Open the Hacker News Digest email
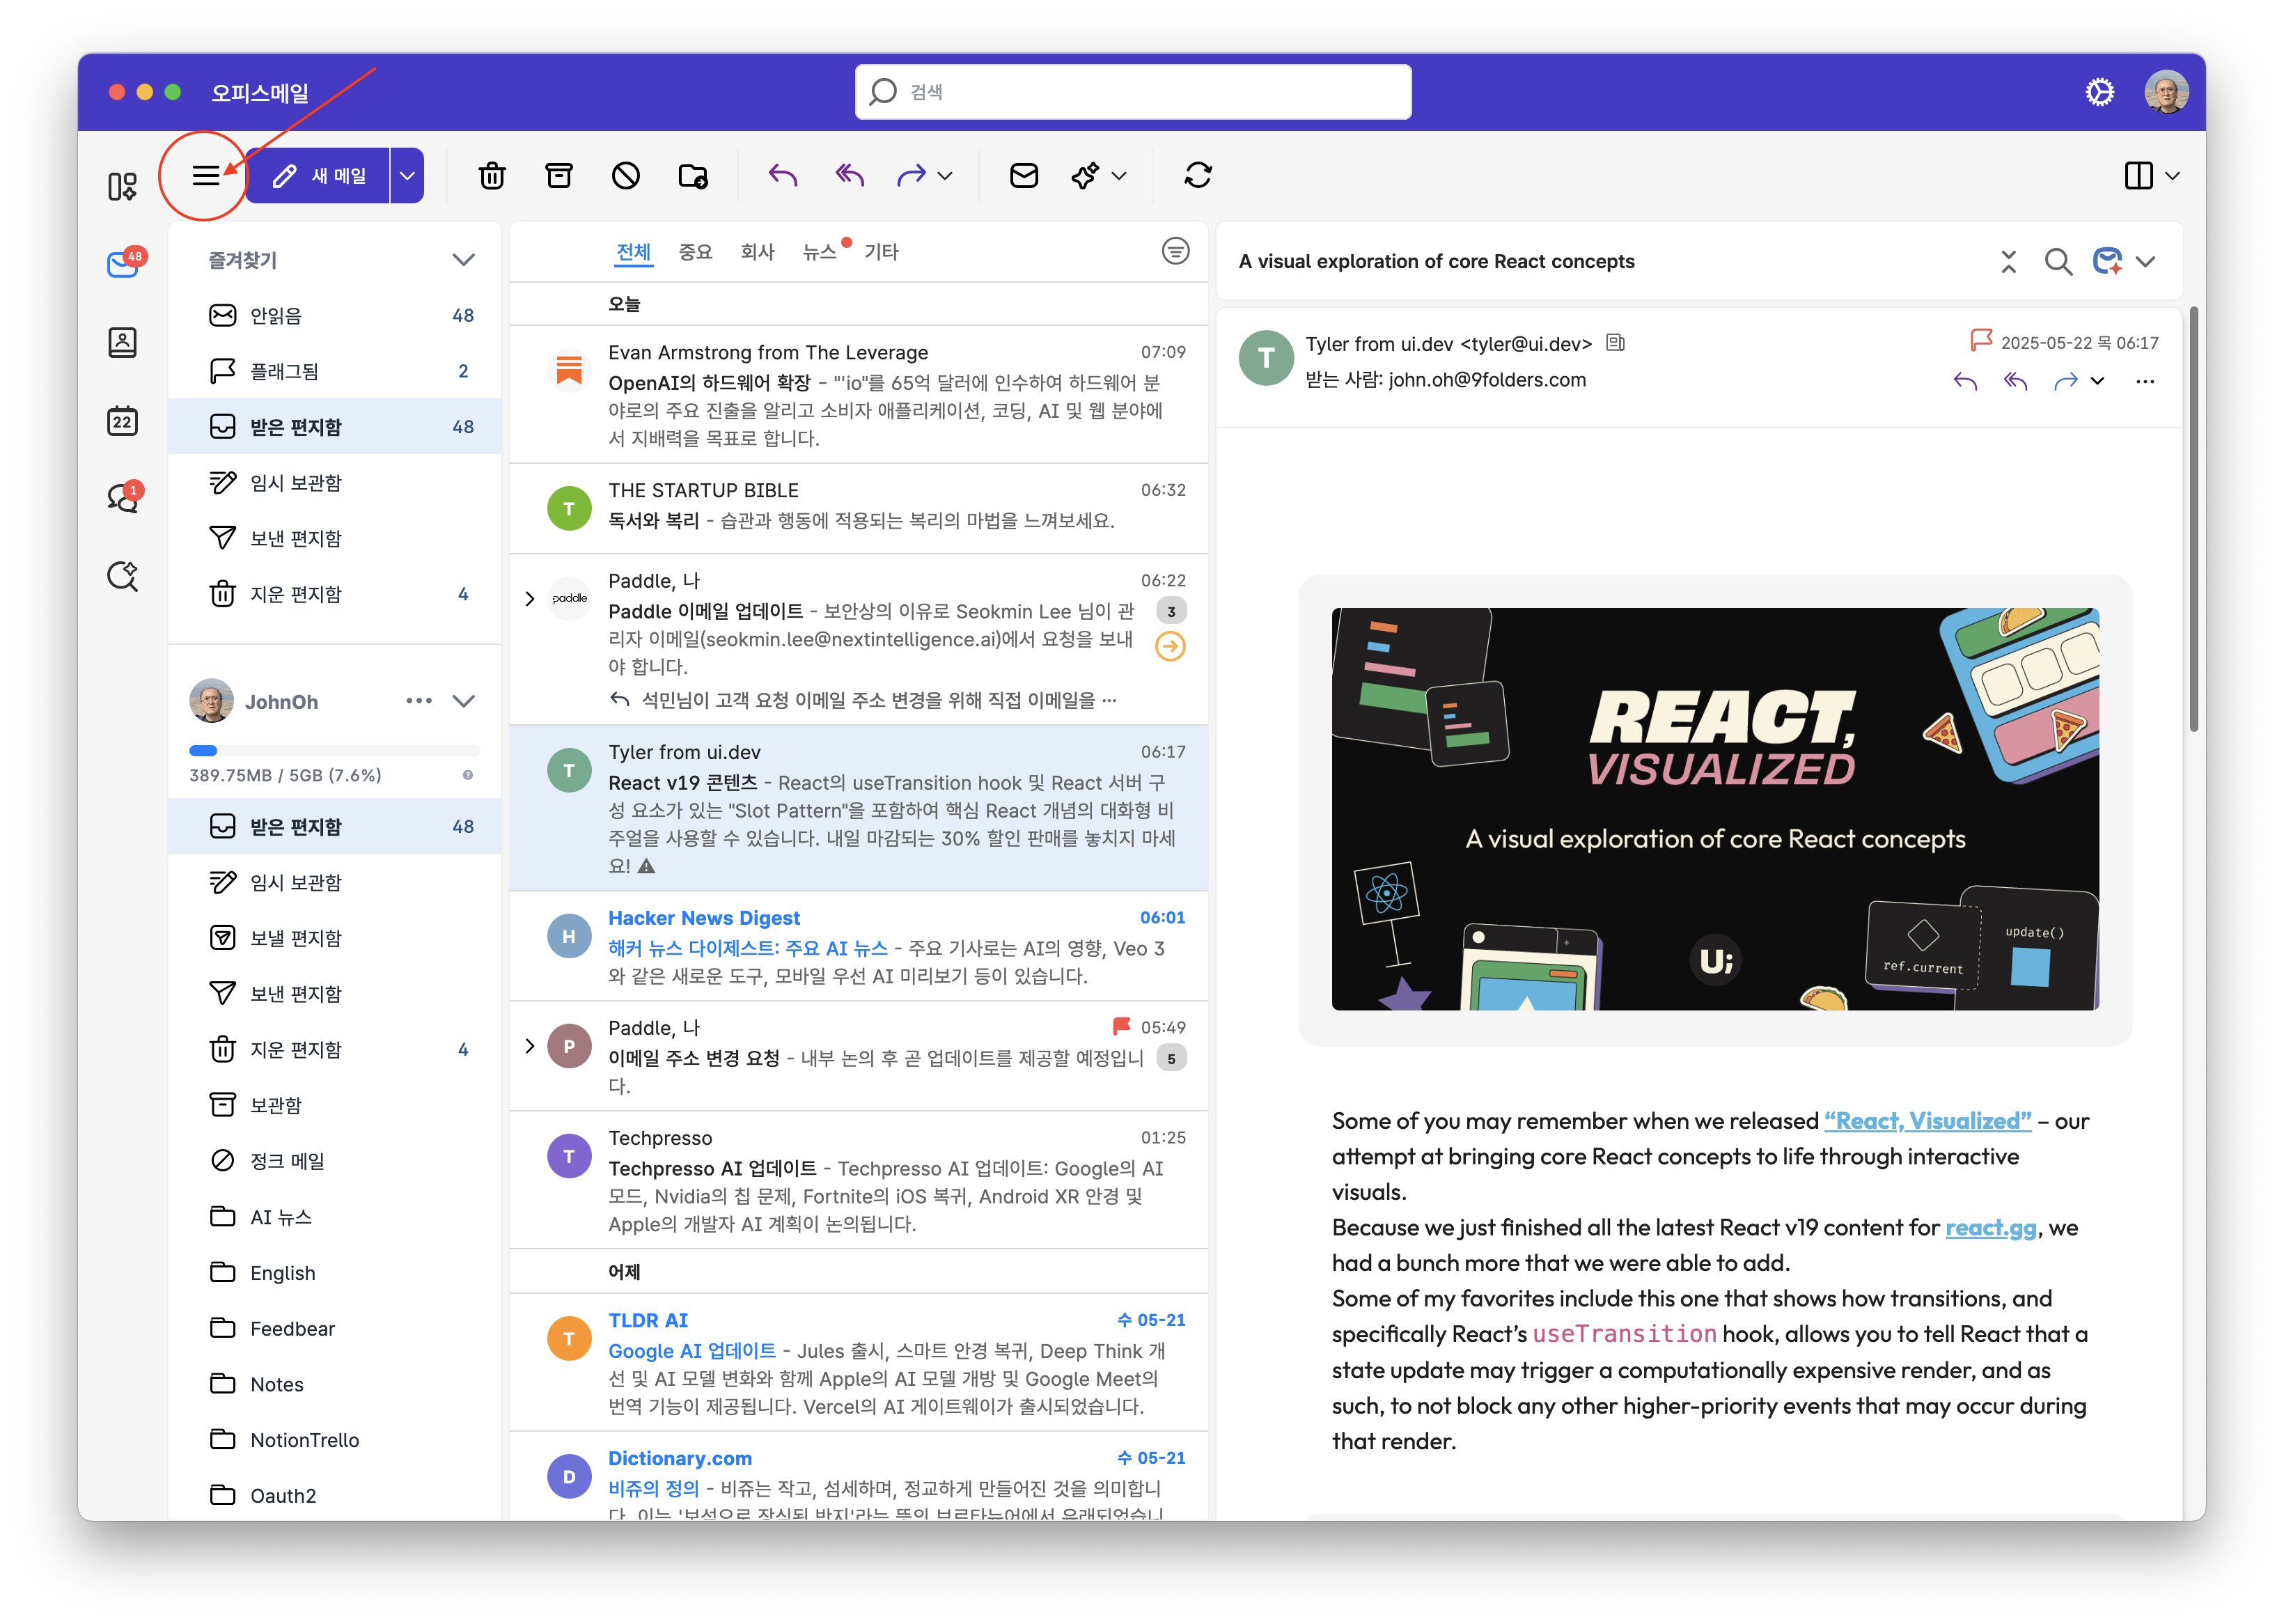The height and width of the screenshot is (1624, 2284). click(x=858, y=946)
